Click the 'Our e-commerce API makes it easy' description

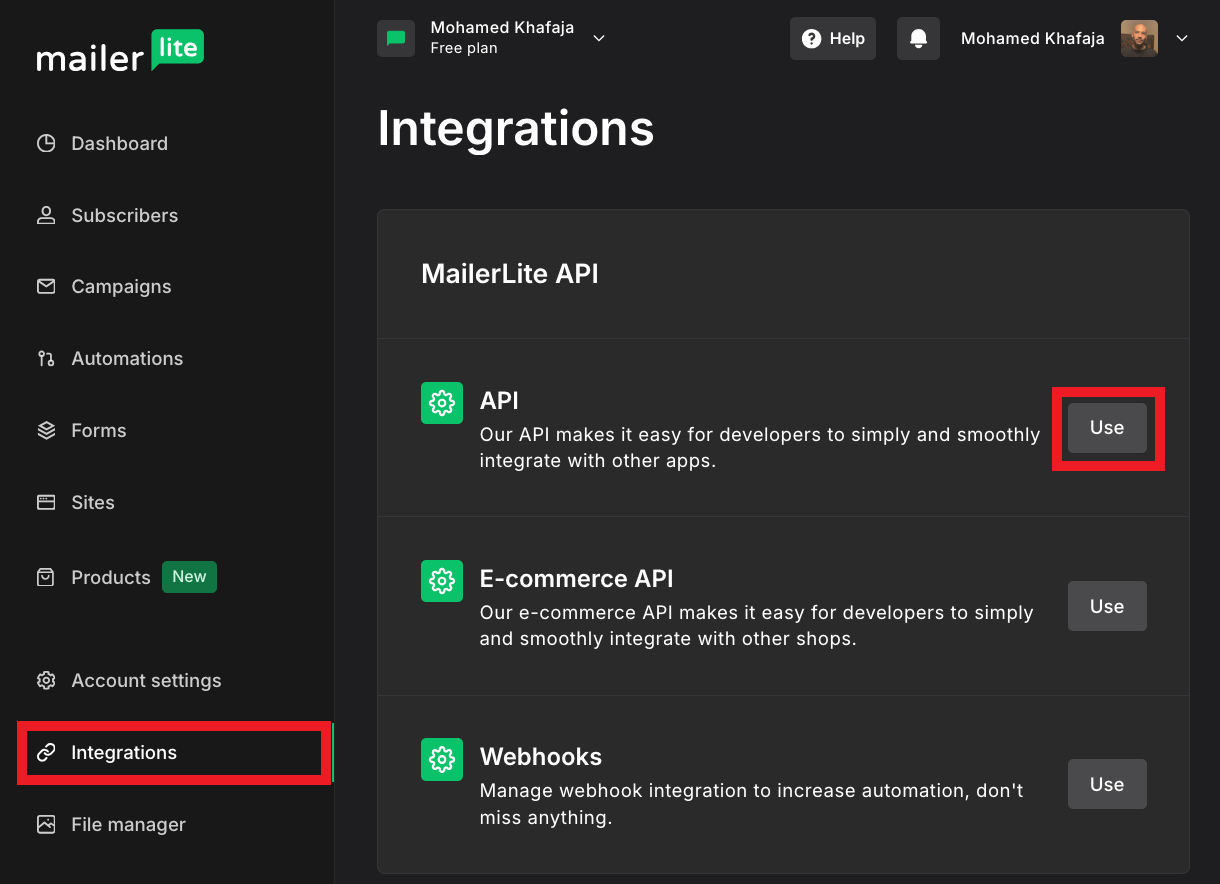point(757,625)
